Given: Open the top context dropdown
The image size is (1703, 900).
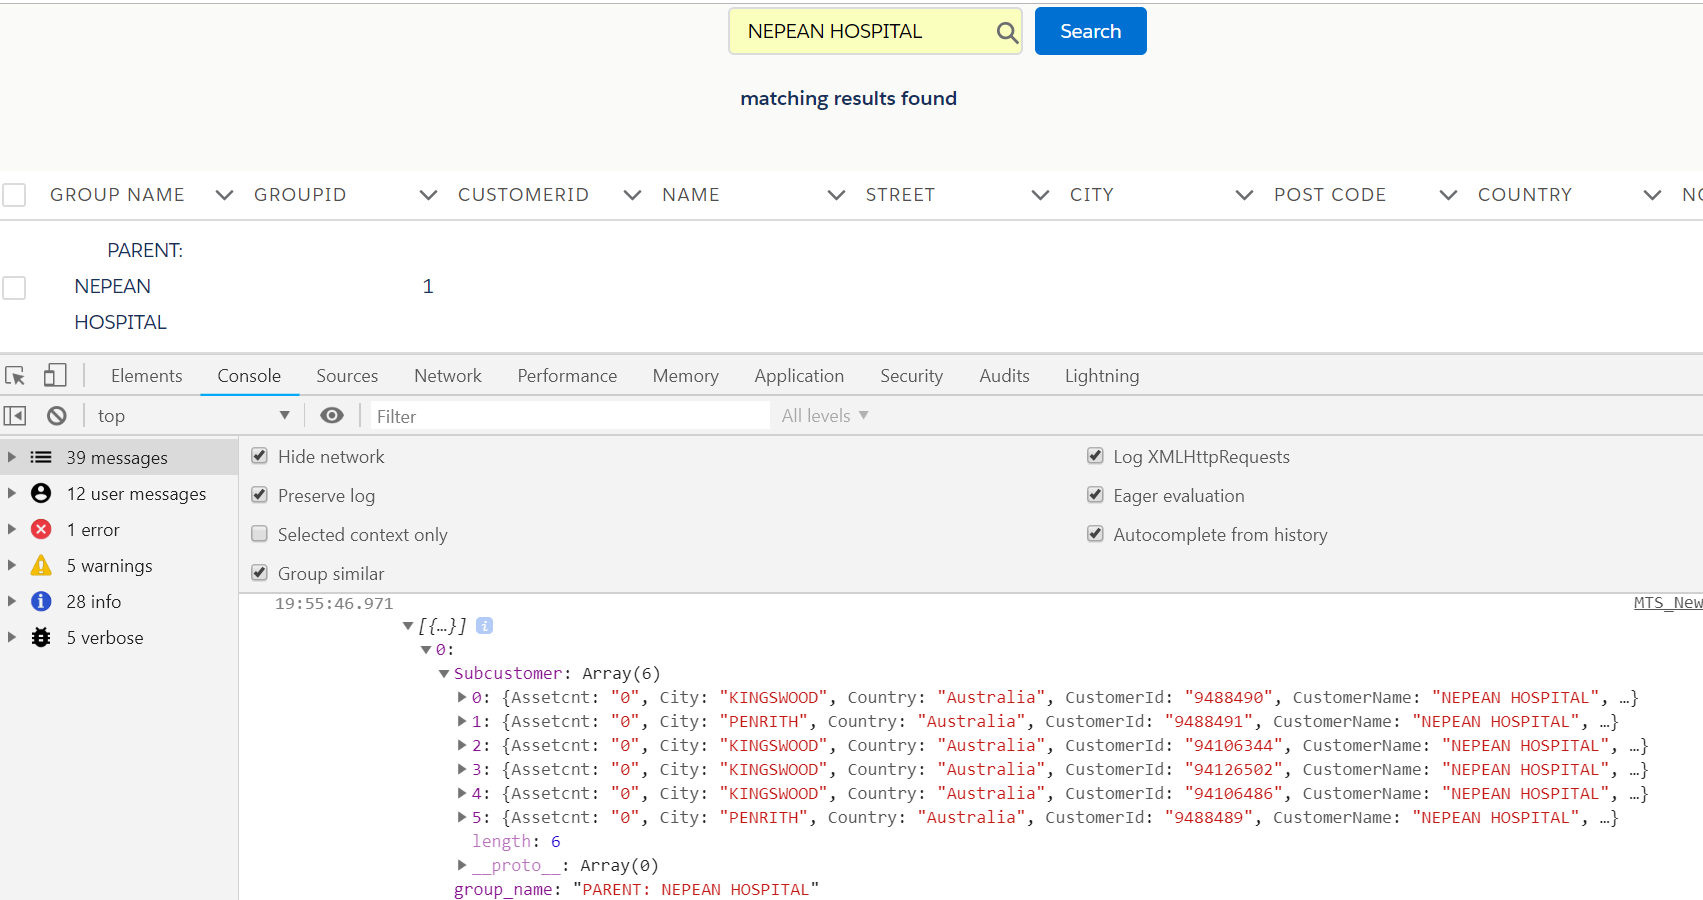Looking at the screenshot, I should click(x=193, y=416).
